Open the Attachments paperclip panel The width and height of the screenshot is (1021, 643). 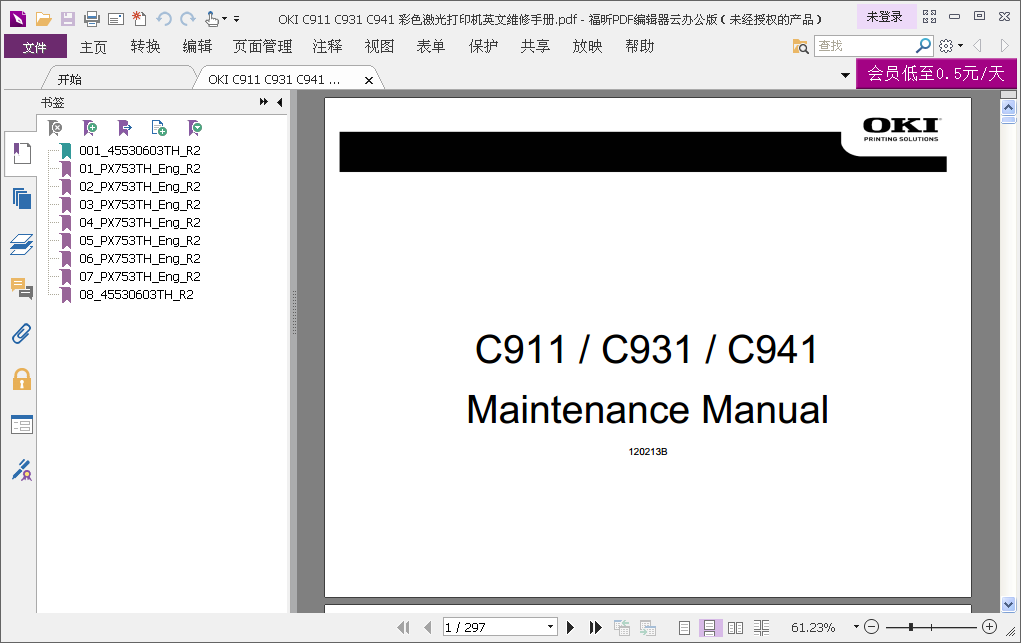(x=21, y=334)
